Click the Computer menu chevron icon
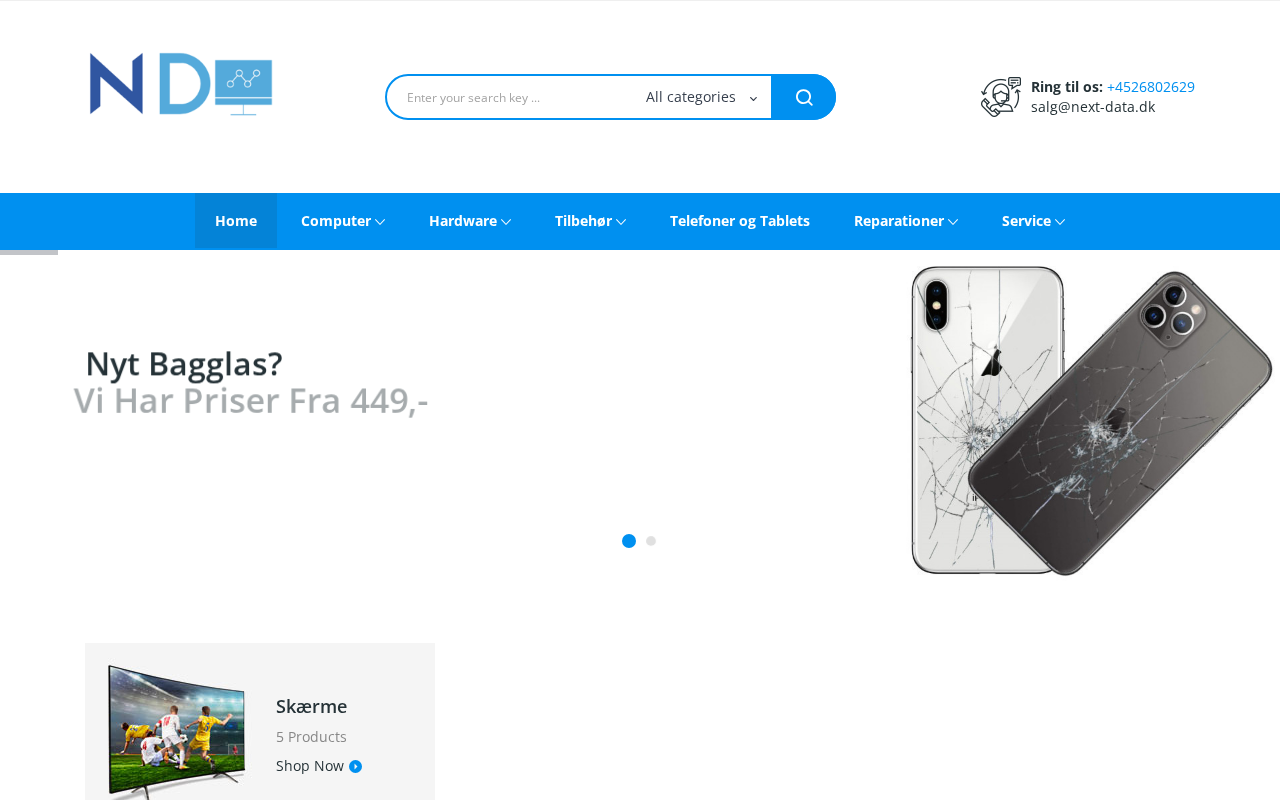 [x=380, y=222]
